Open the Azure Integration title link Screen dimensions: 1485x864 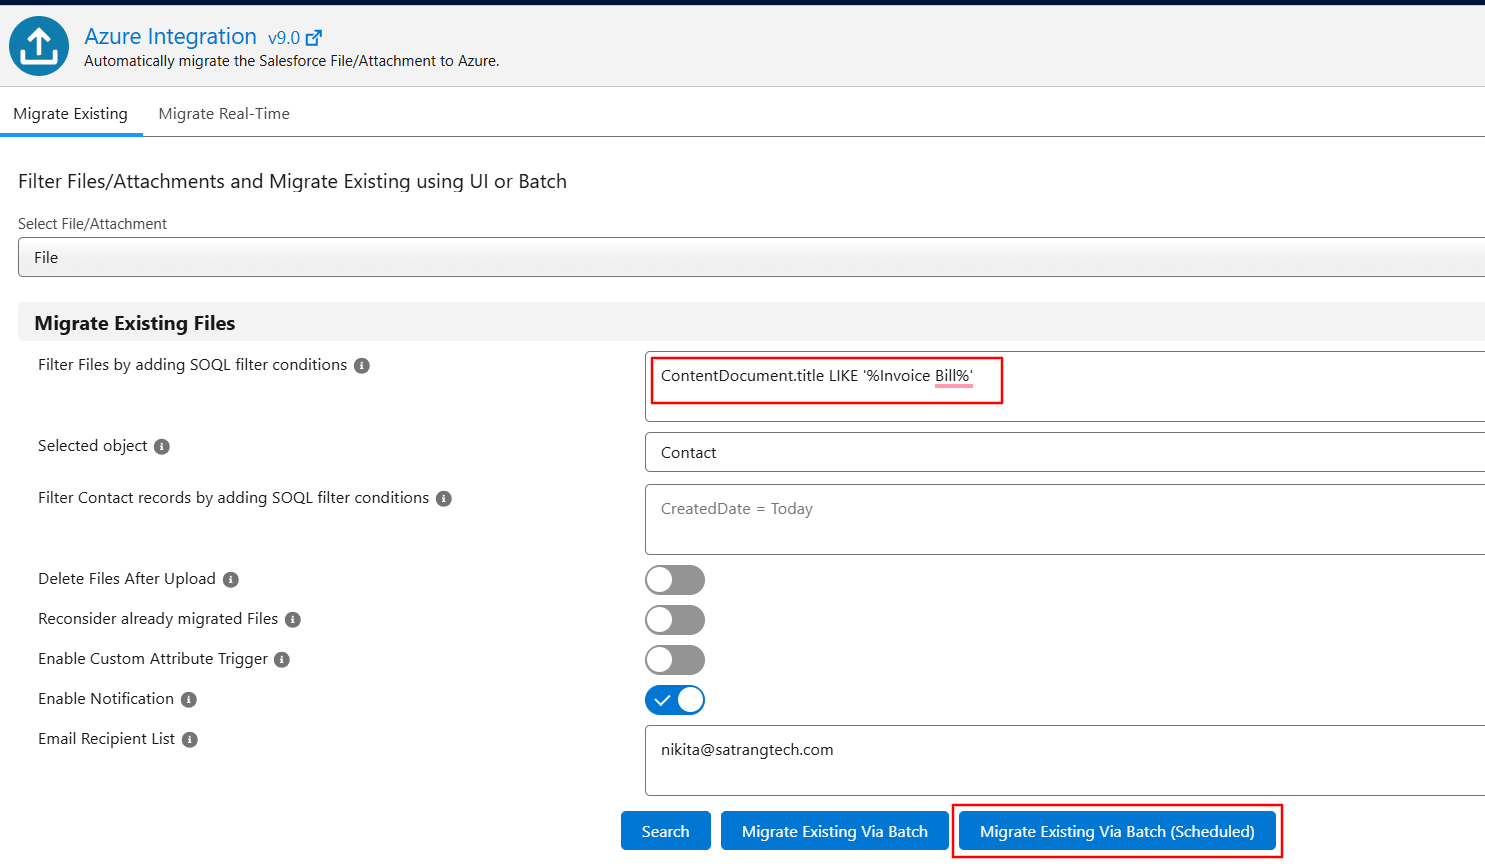pos(170,36)
